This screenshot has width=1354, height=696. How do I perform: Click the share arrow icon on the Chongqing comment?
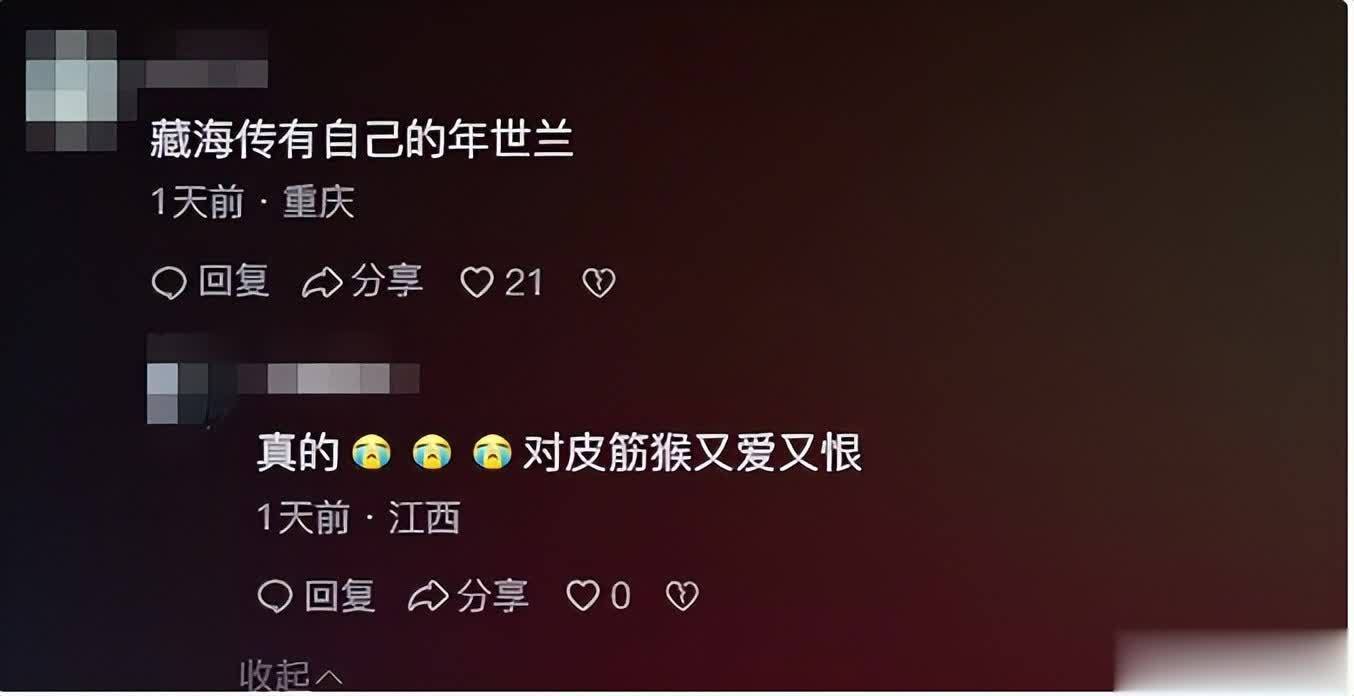click(322, 283)
